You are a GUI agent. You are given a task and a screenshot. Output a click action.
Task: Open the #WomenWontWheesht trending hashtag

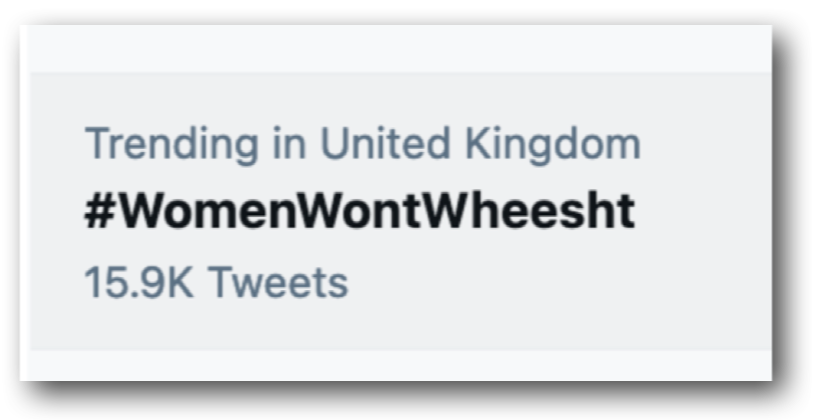click(x=359, y=213)
